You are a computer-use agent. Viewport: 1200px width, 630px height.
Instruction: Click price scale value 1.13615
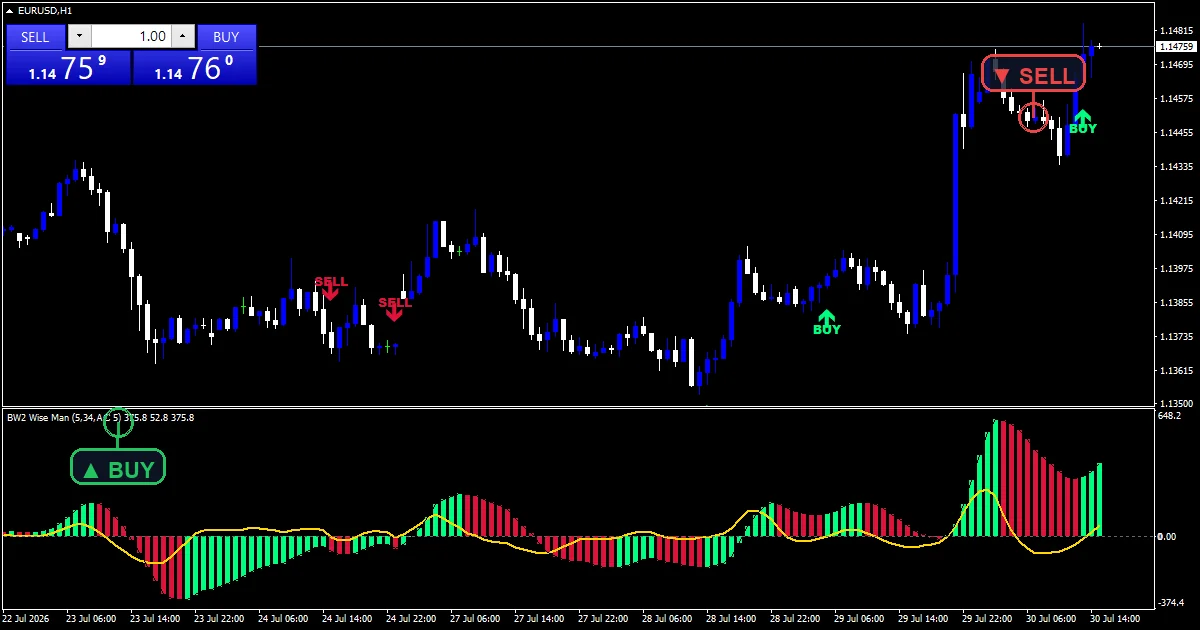click(x=1175, y=370)
